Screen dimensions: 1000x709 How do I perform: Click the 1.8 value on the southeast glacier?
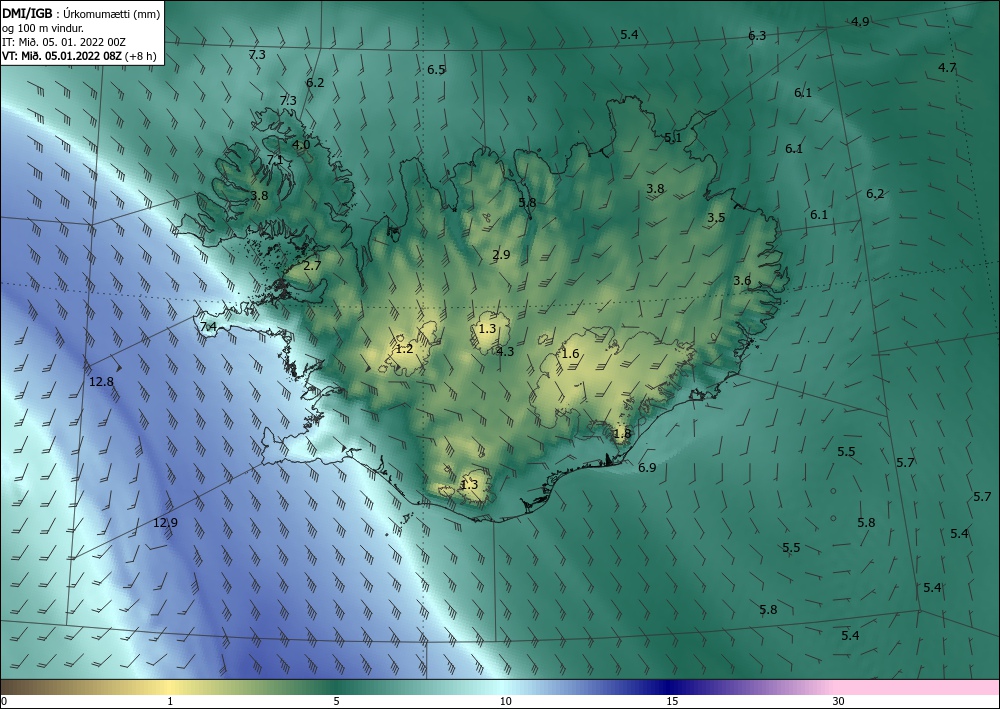click(x=622, y=434)
